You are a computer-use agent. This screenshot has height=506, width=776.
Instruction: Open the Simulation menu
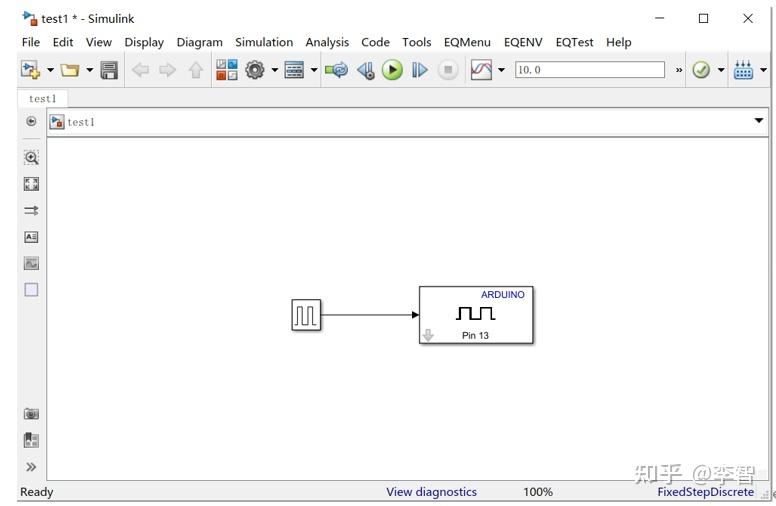(264, 42)
